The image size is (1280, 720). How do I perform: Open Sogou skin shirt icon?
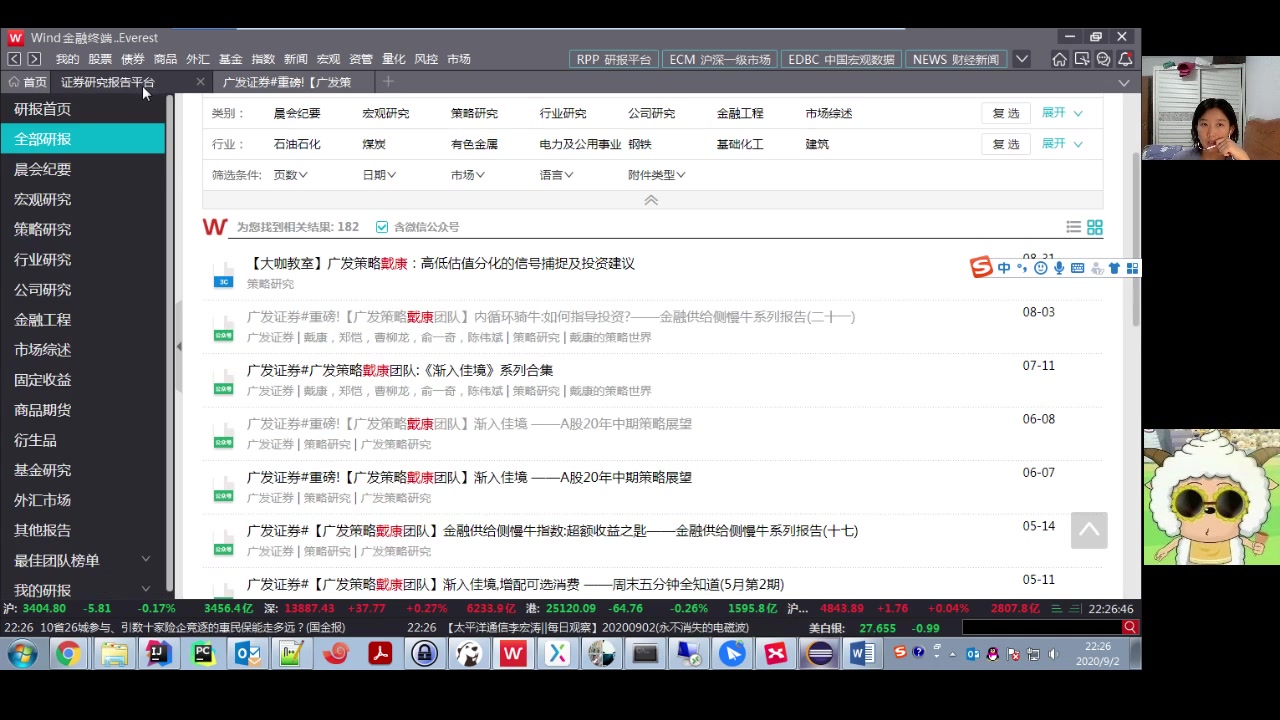1114,268
